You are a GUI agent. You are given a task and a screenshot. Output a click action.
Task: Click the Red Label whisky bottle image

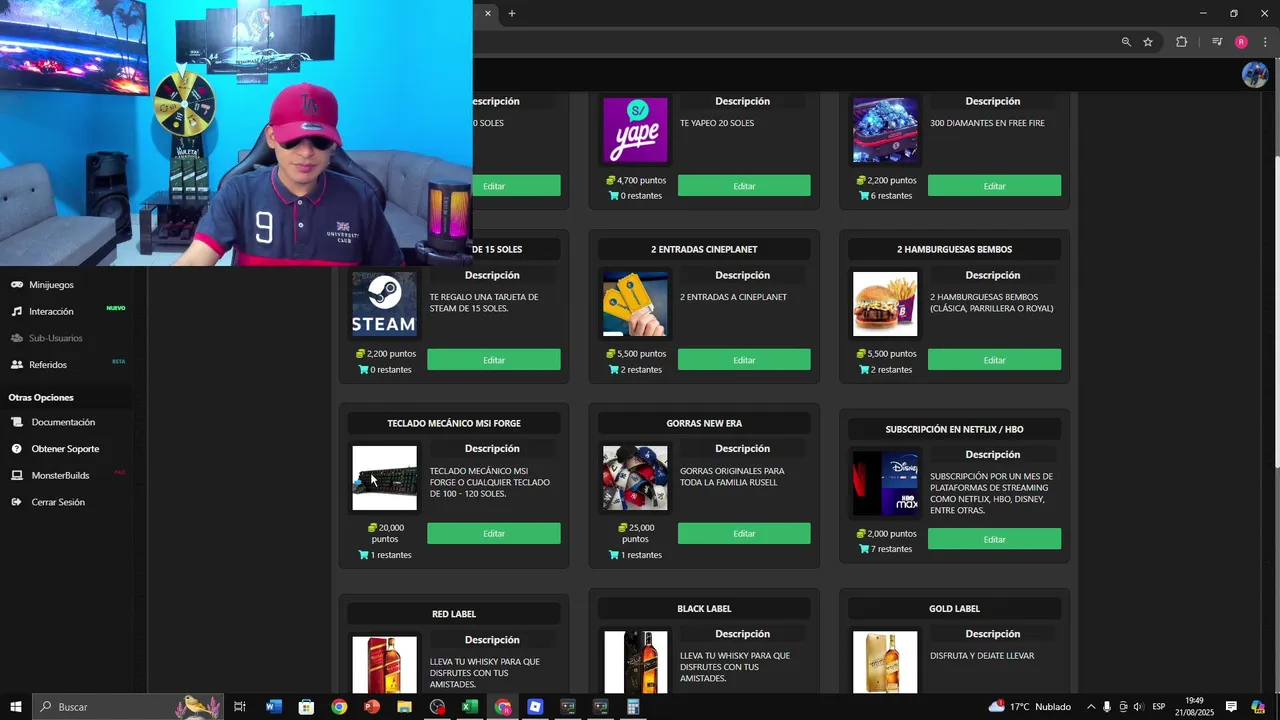tap(385, 665)
